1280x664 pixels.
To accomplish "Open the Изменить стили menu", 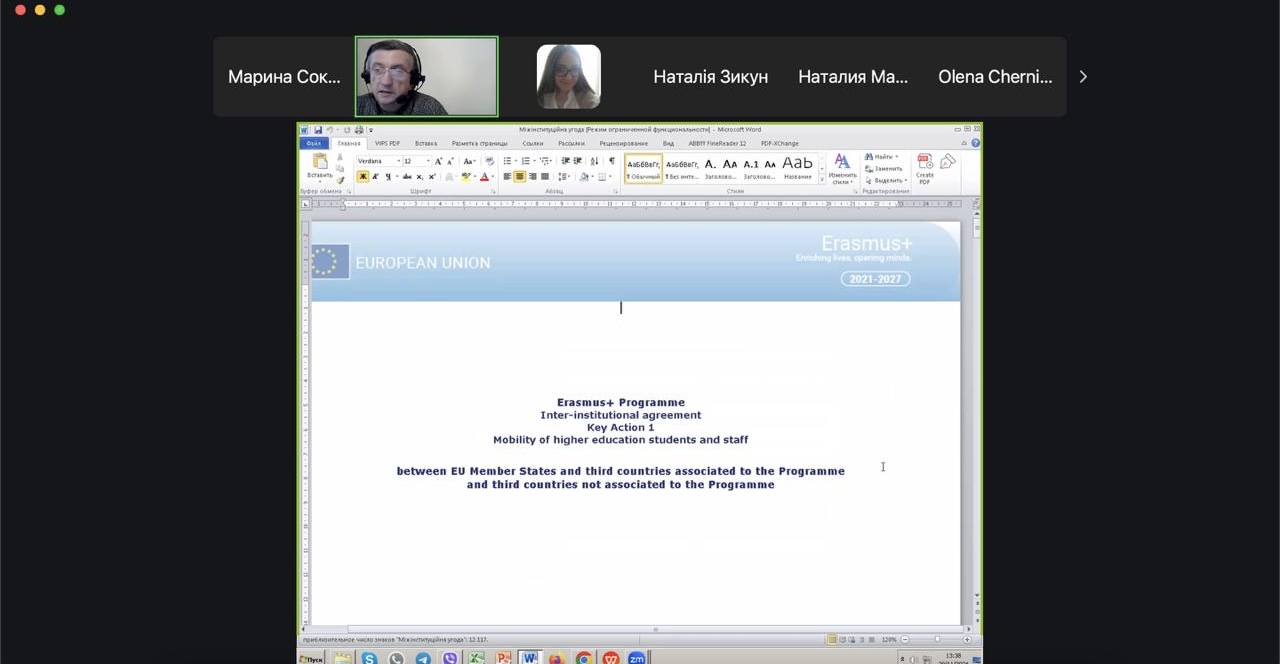I will tap(843, 168).
